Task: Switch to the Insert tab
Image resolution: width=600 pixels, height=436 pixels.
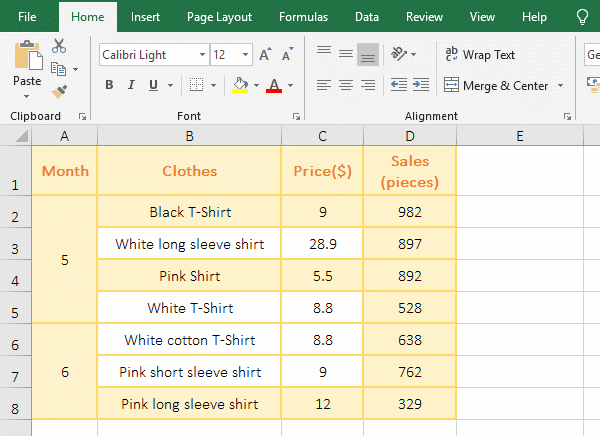Action: coord(145,17)
